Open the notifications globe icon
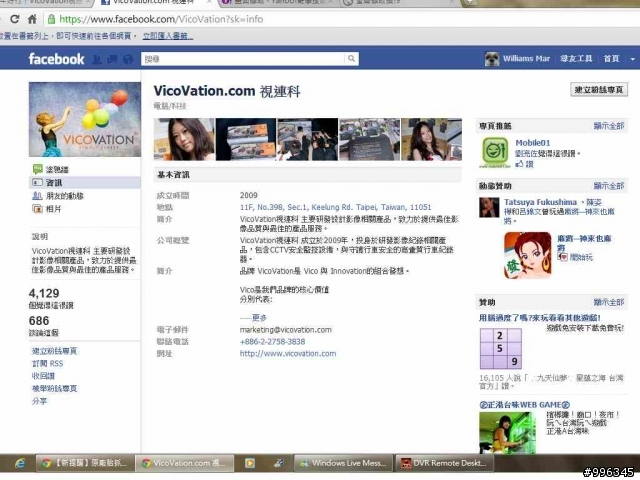 (128, 59)
